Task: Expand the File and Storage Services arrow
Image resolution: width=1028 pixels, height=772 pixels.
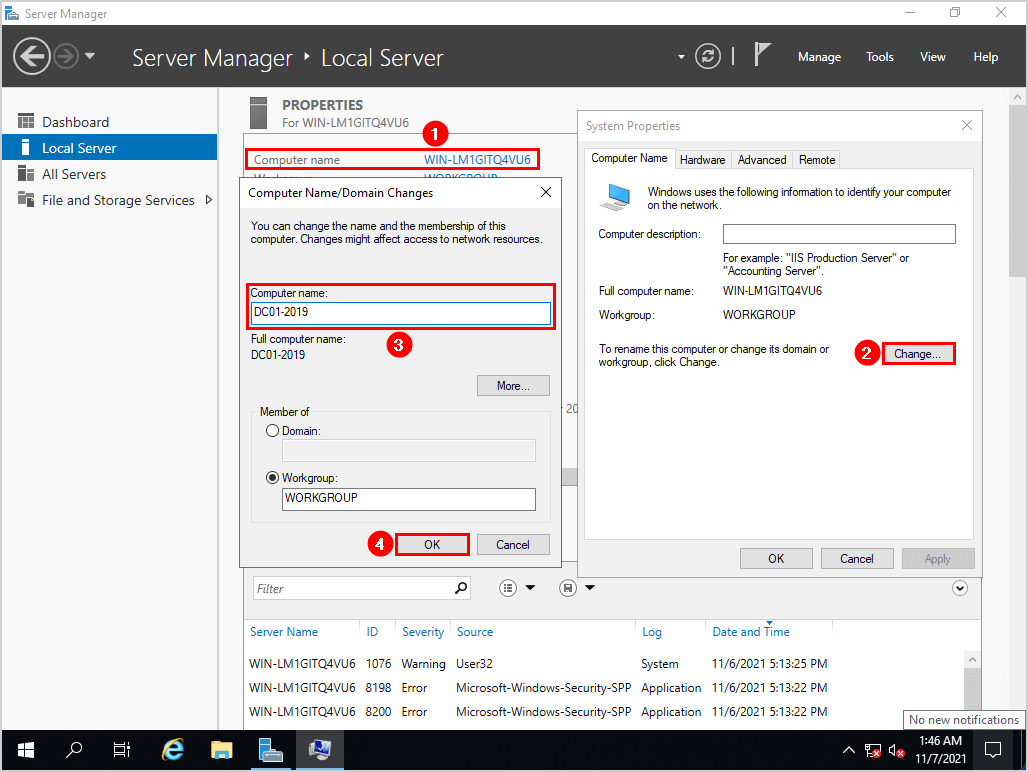Action: tap(208, 200)
